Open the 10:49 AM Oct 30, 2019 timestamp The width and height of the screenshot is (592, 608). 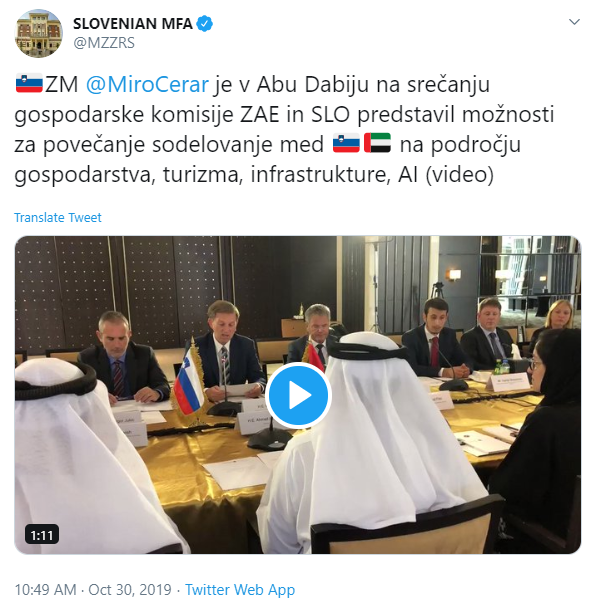tap(93, 590)
